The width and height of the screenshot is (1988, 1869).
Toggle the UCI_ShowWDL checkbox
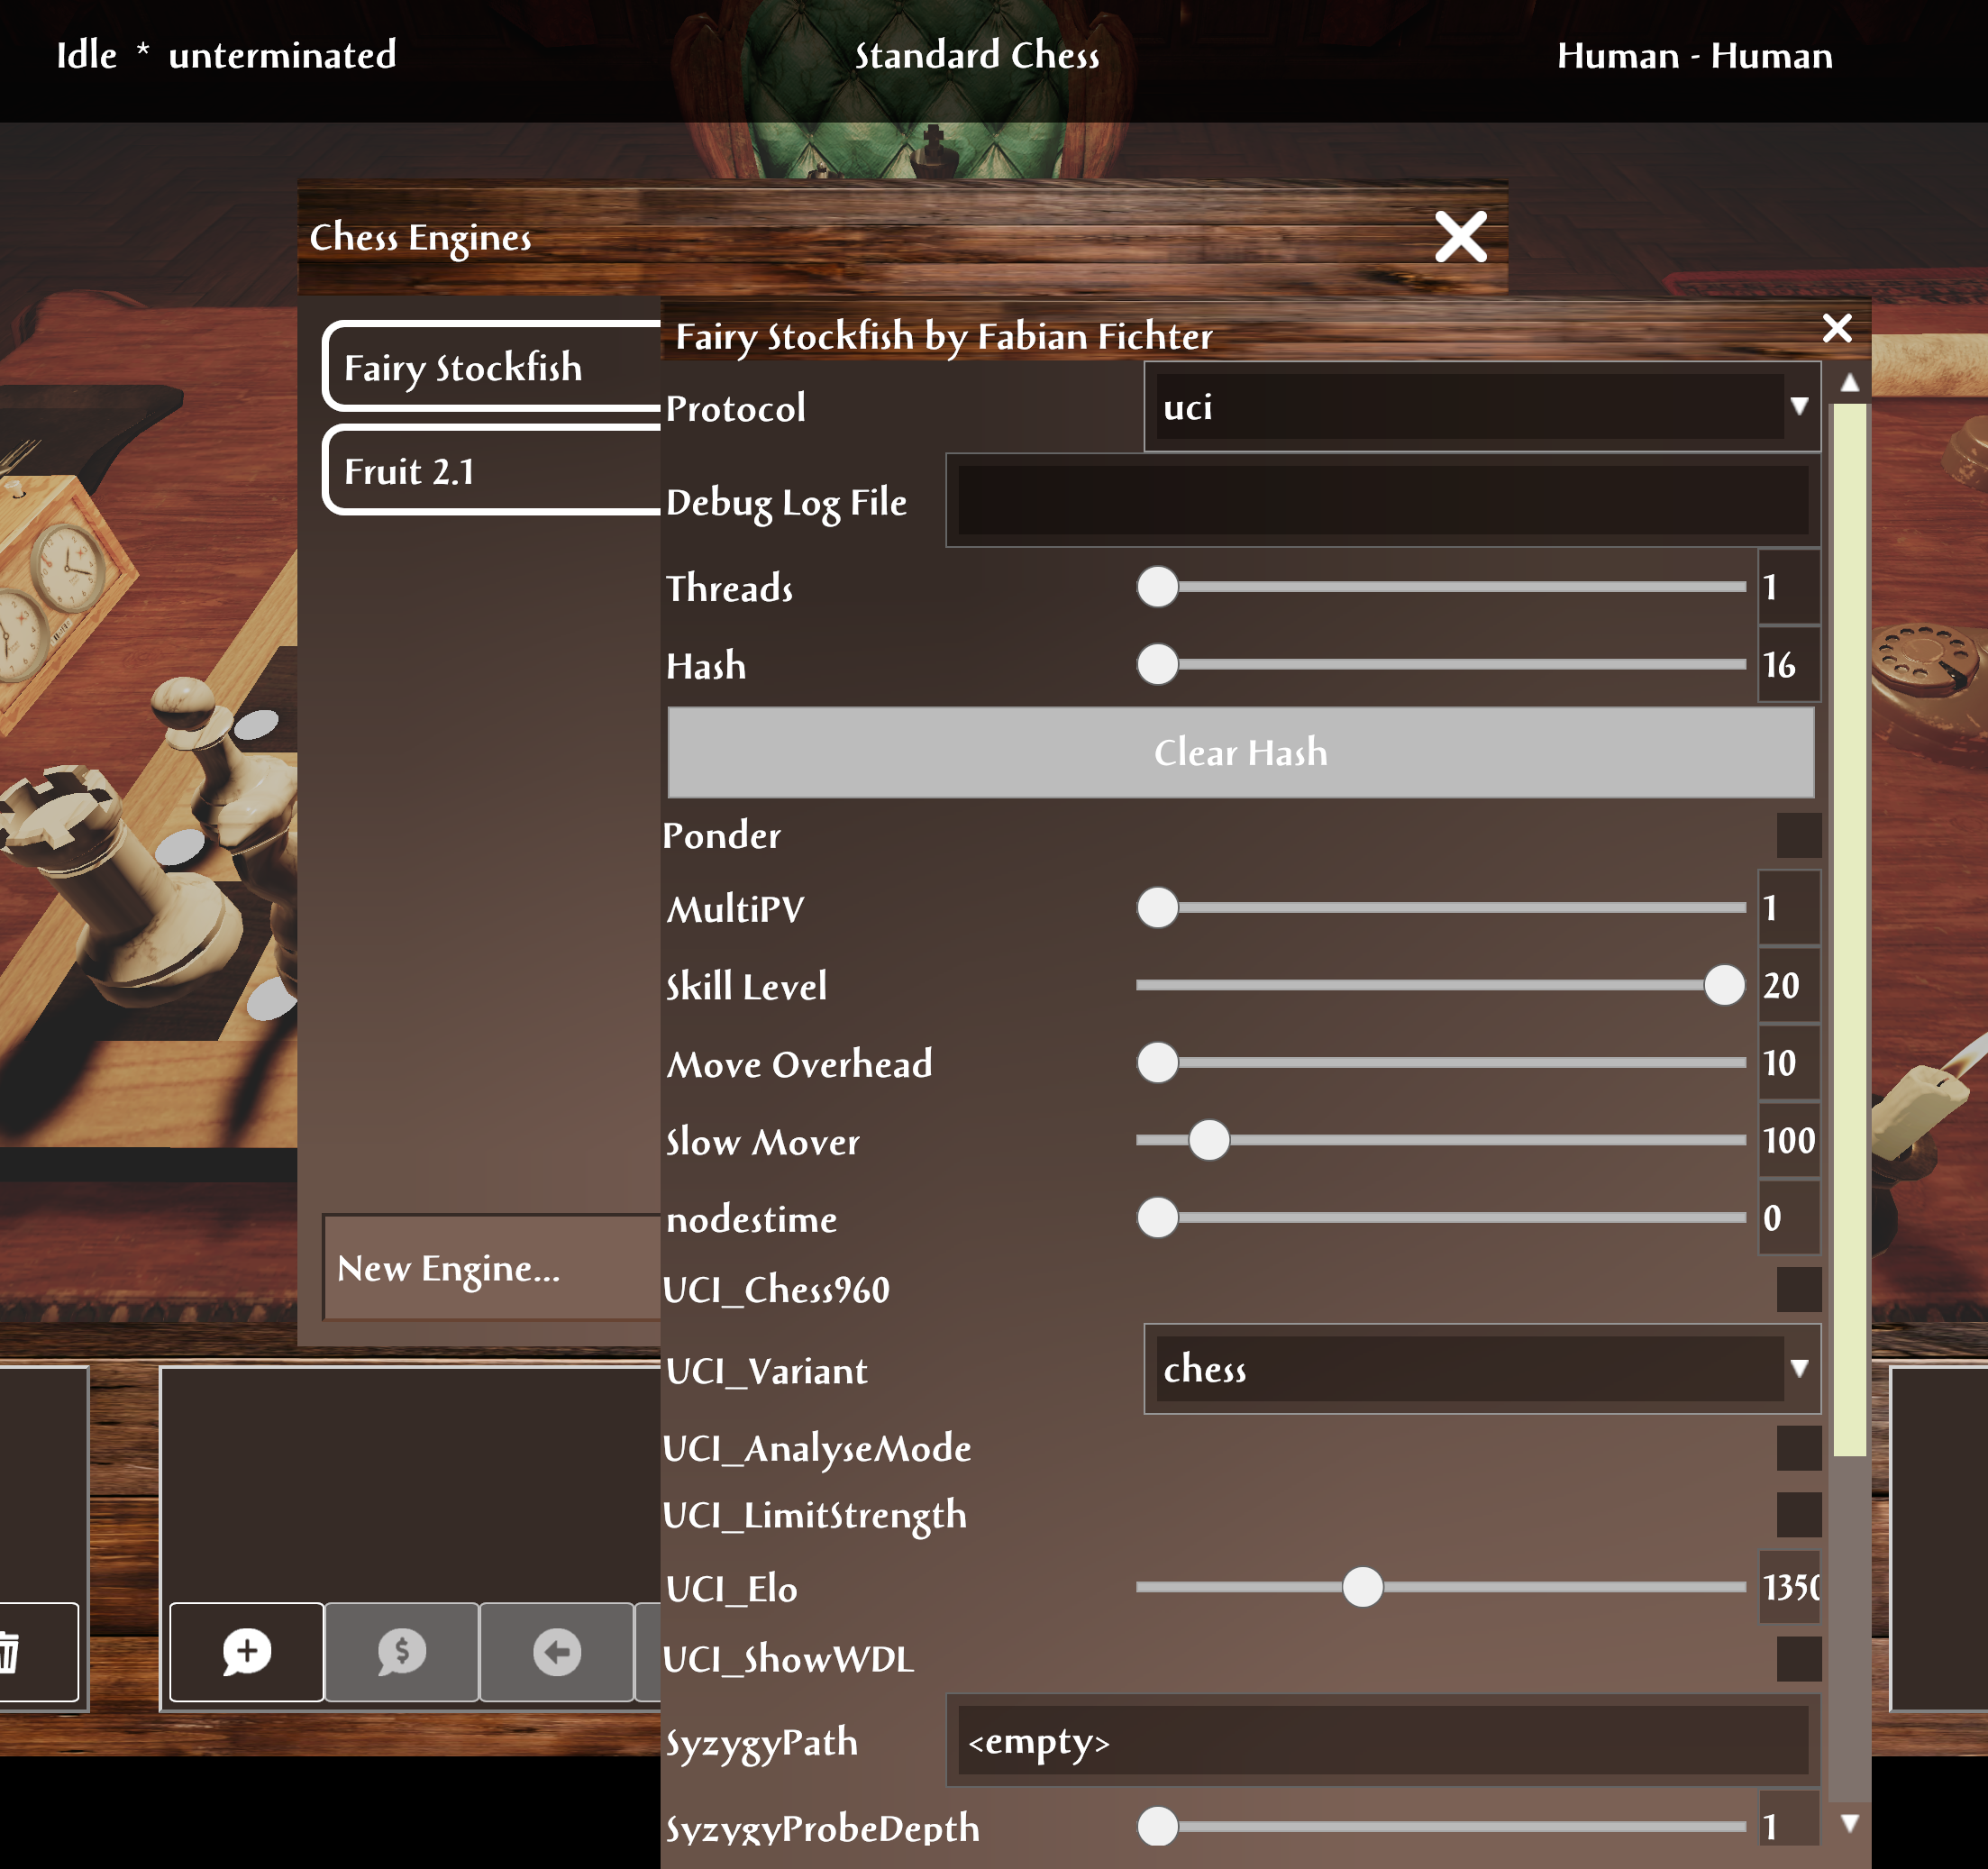tap(1798, 1659)
